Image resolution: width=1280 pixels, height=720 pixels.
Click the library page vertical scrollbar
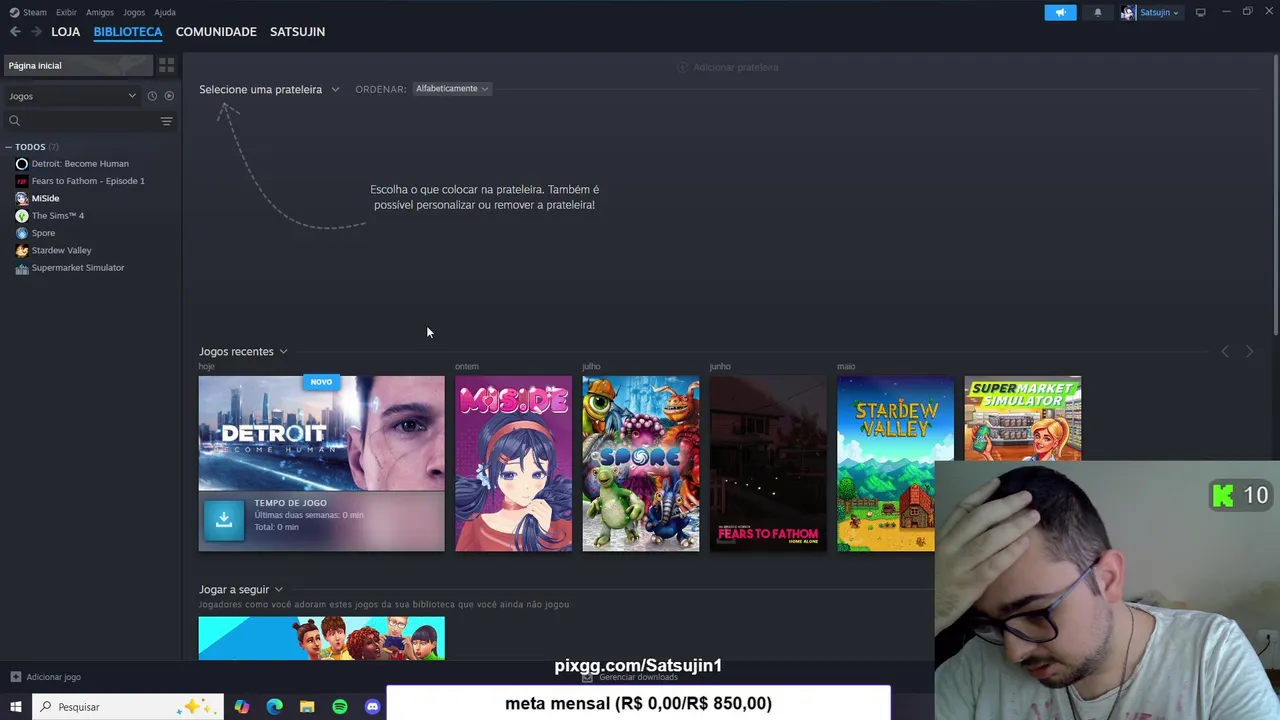tap(1275, 195)
